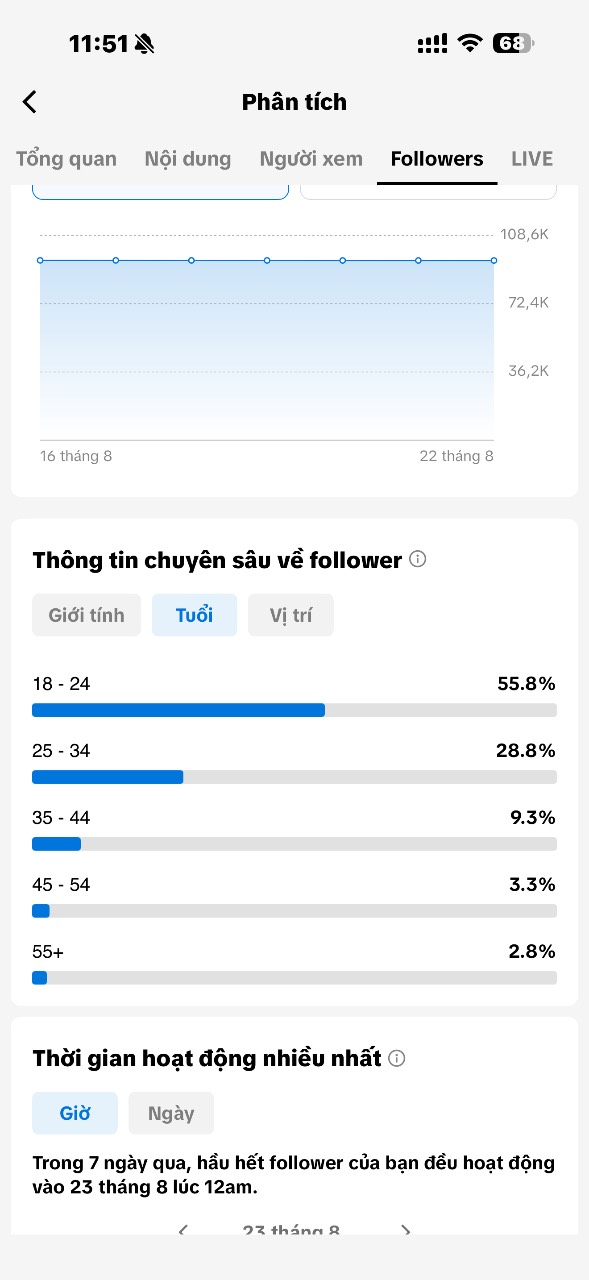Open info icon beside most active times

(397, 1058)
